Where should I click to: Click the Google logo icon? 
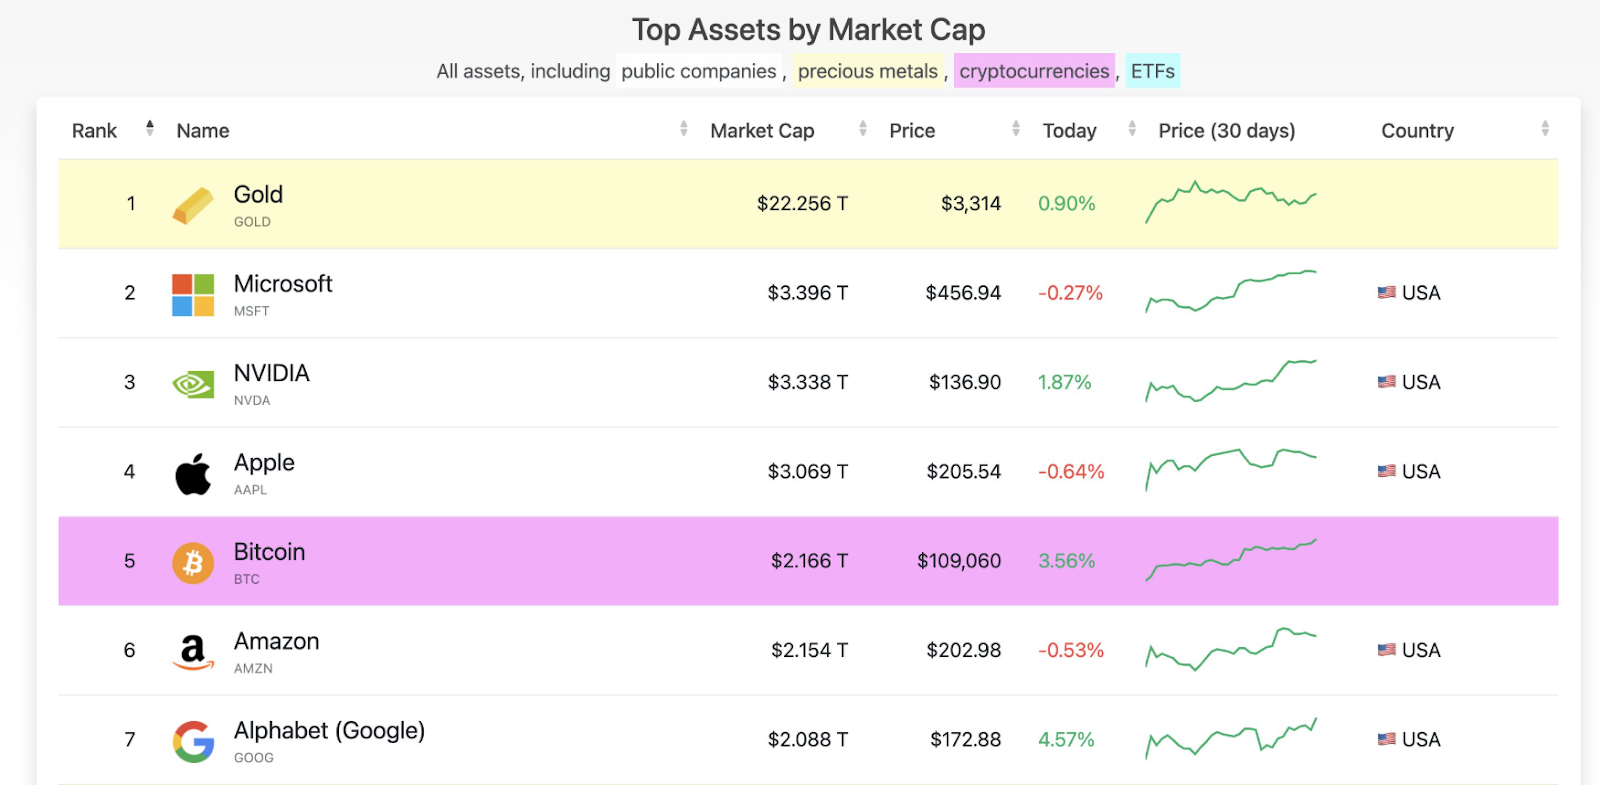[193, 742]
